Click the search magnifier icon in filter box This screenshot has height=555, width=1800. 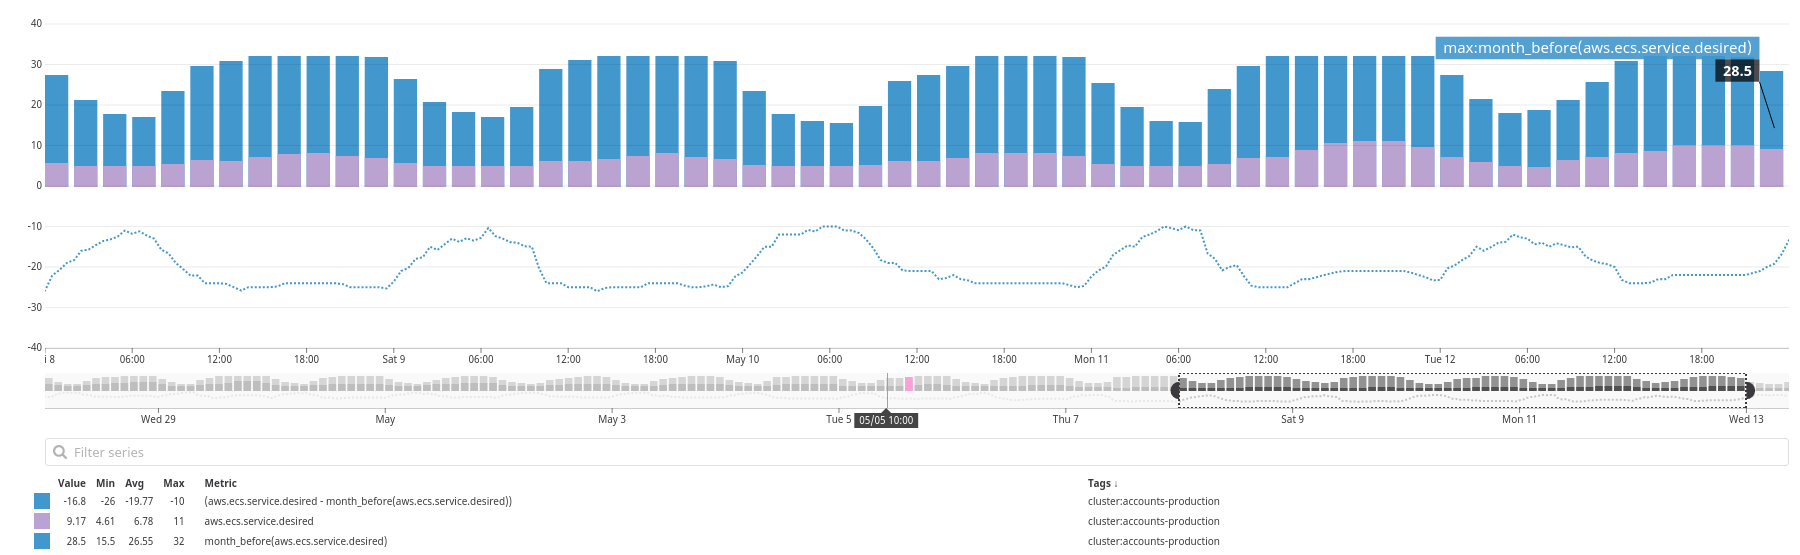pyautogui.click(x=60, y=452)
